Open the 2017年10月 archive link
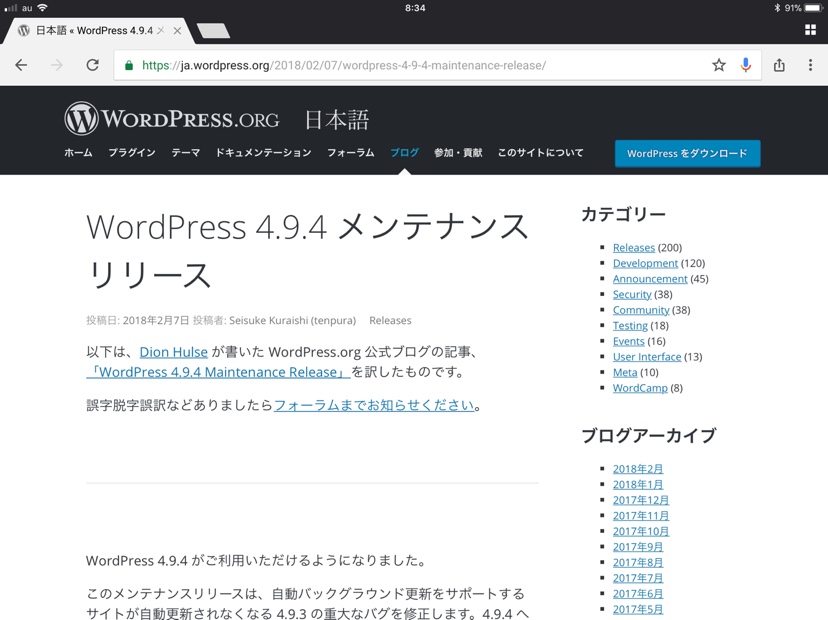Screen dimensions: 828x620 pos(641,531)
